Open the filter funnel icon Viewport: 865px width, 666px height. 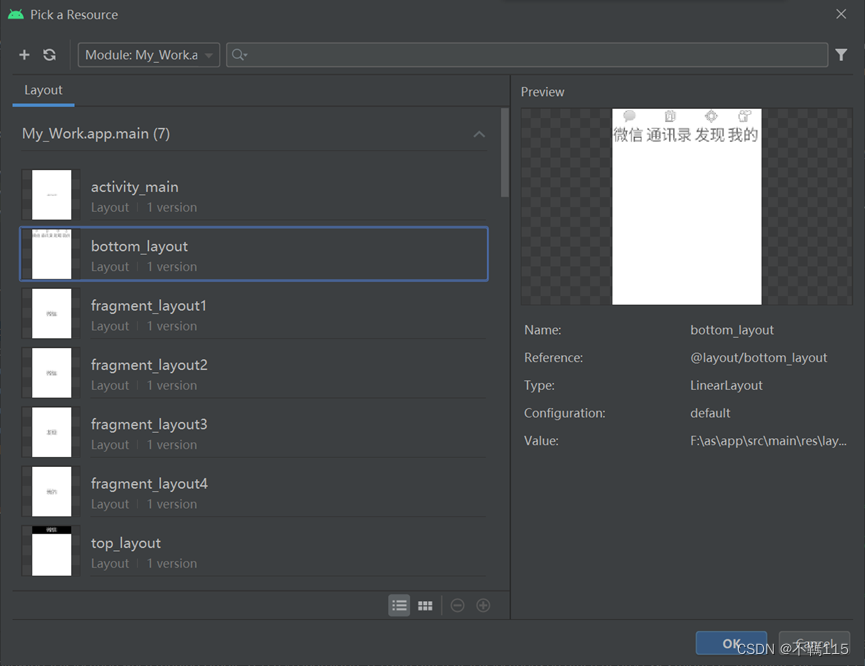[841, 55]
